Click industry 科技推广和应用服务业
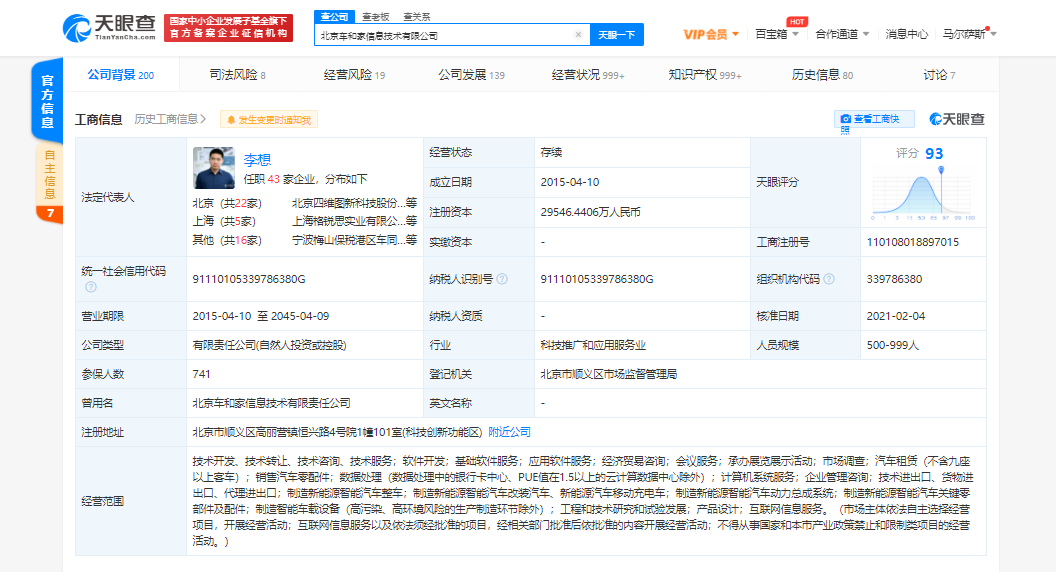Viewport: 1056px width, 572px height. point(593,345)
